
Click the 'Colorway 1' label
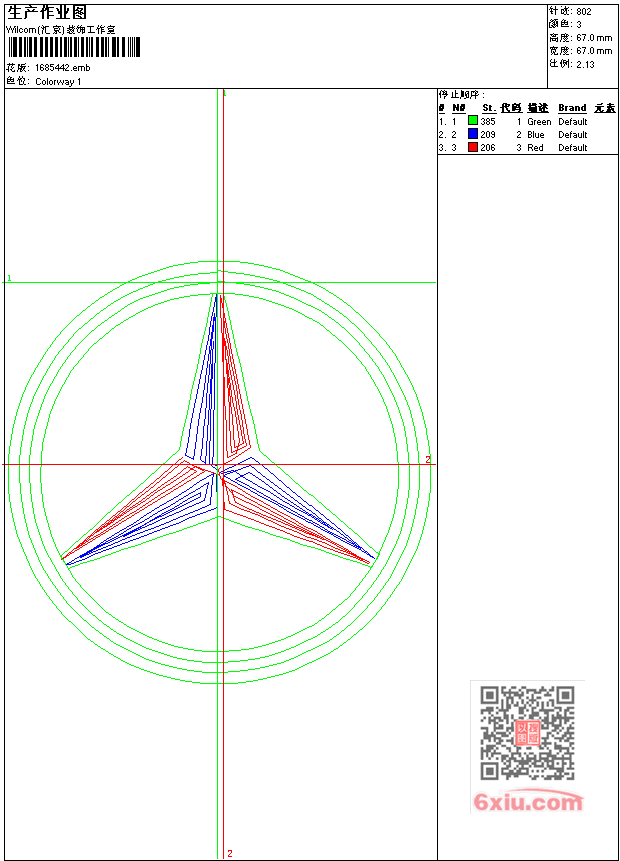58,81
